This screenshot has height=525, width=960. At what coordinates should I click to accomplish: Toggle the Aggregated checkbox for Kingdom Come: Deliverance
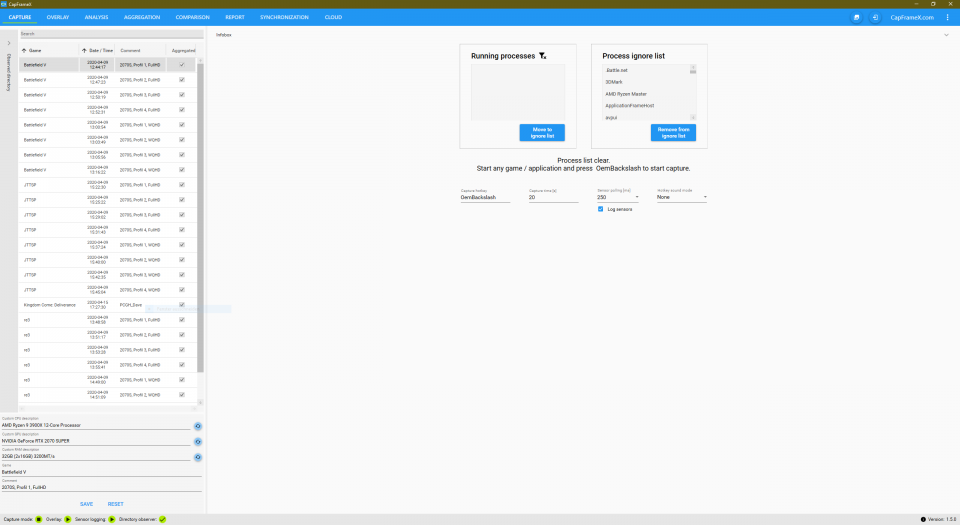[182, 305]
